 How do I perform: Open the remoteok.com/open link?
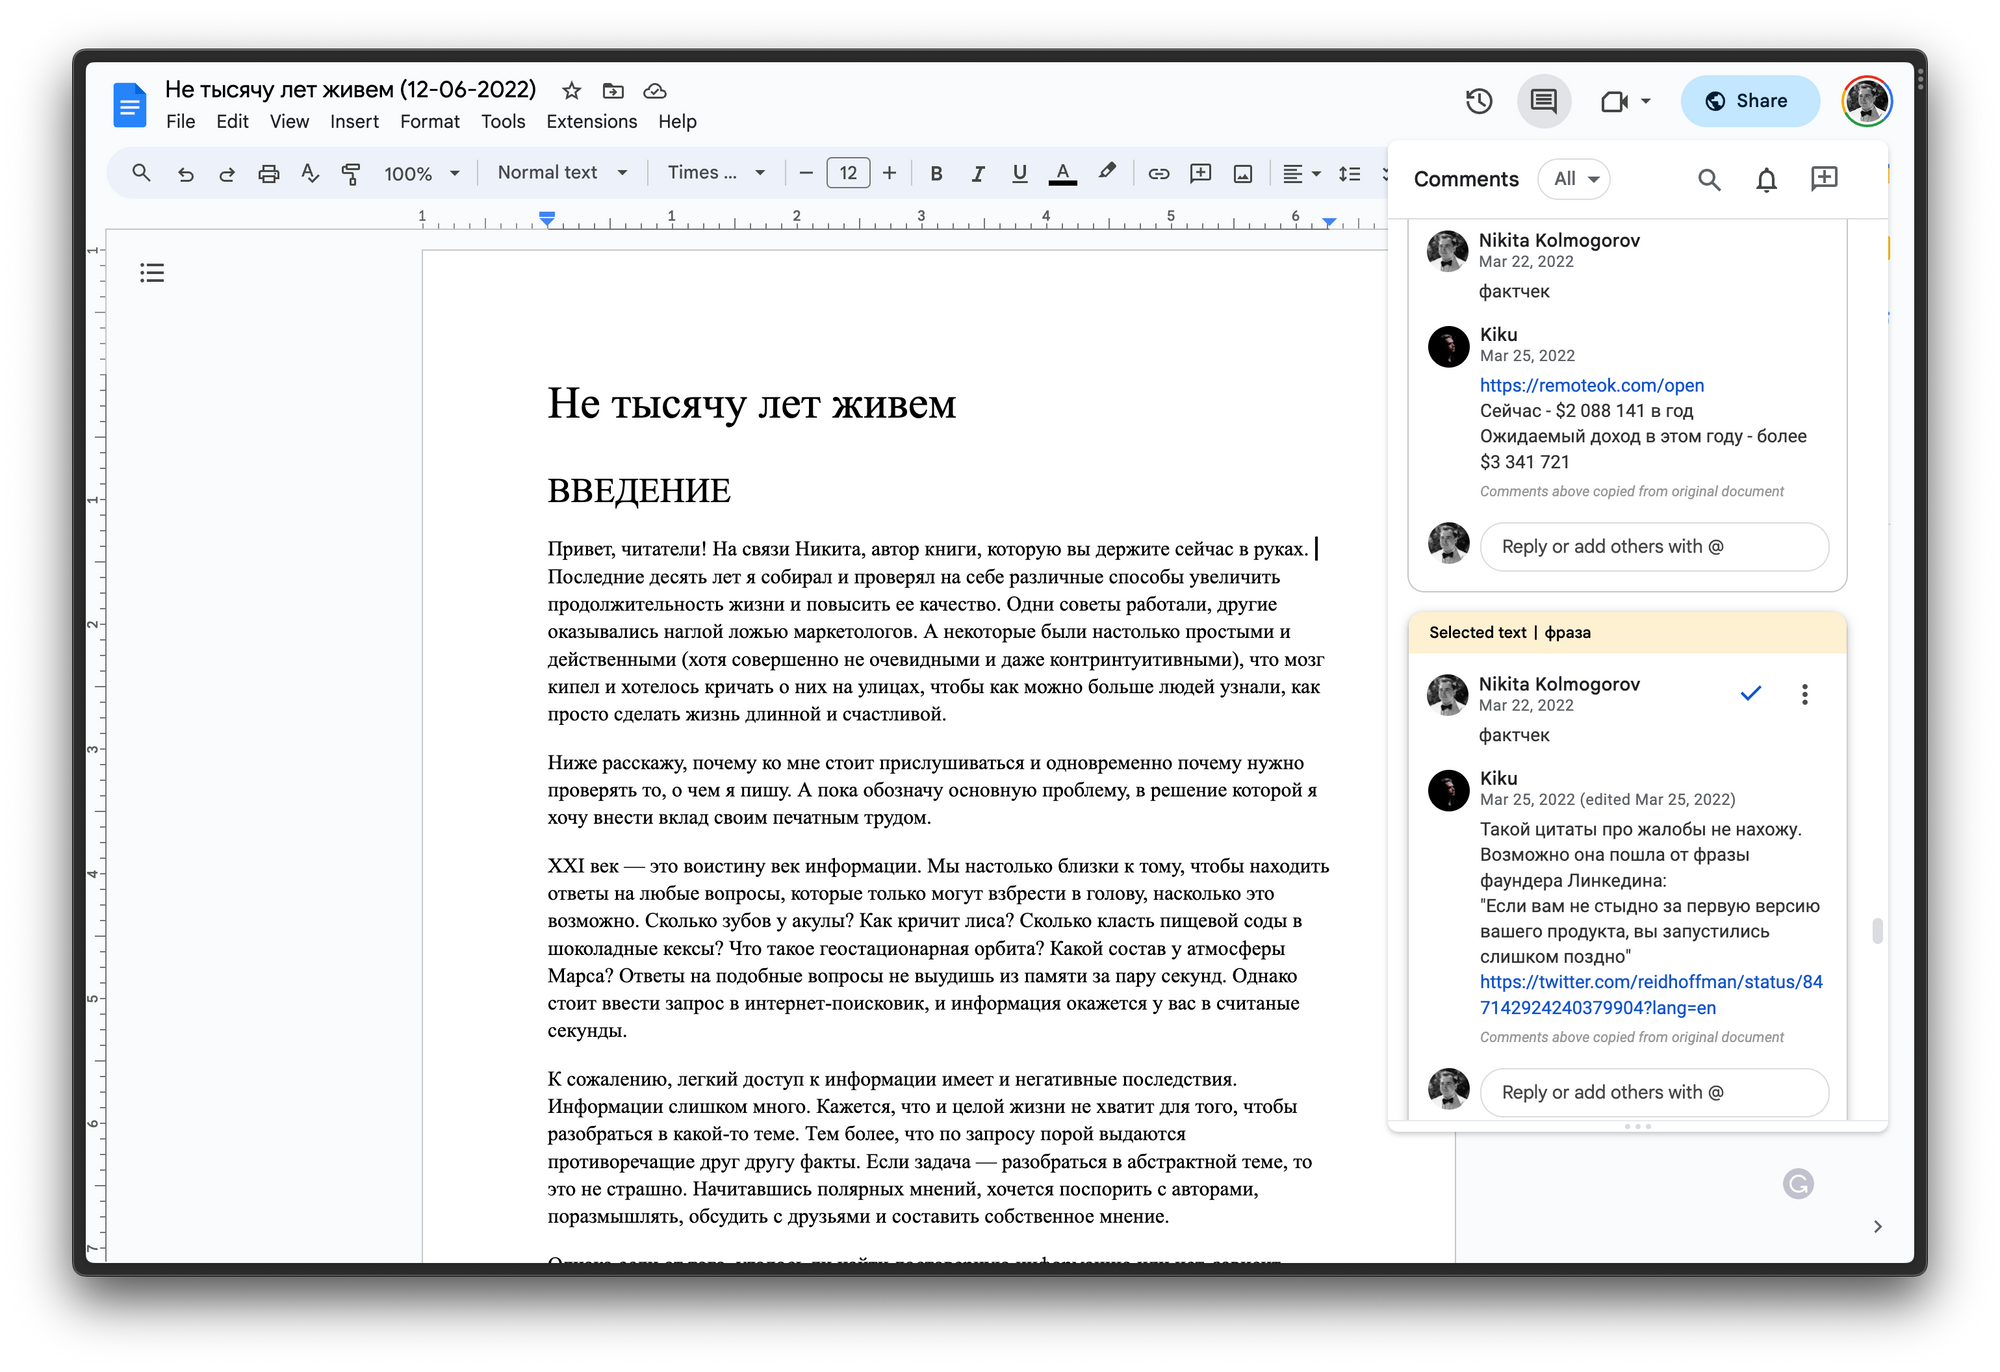[1592, 385]
